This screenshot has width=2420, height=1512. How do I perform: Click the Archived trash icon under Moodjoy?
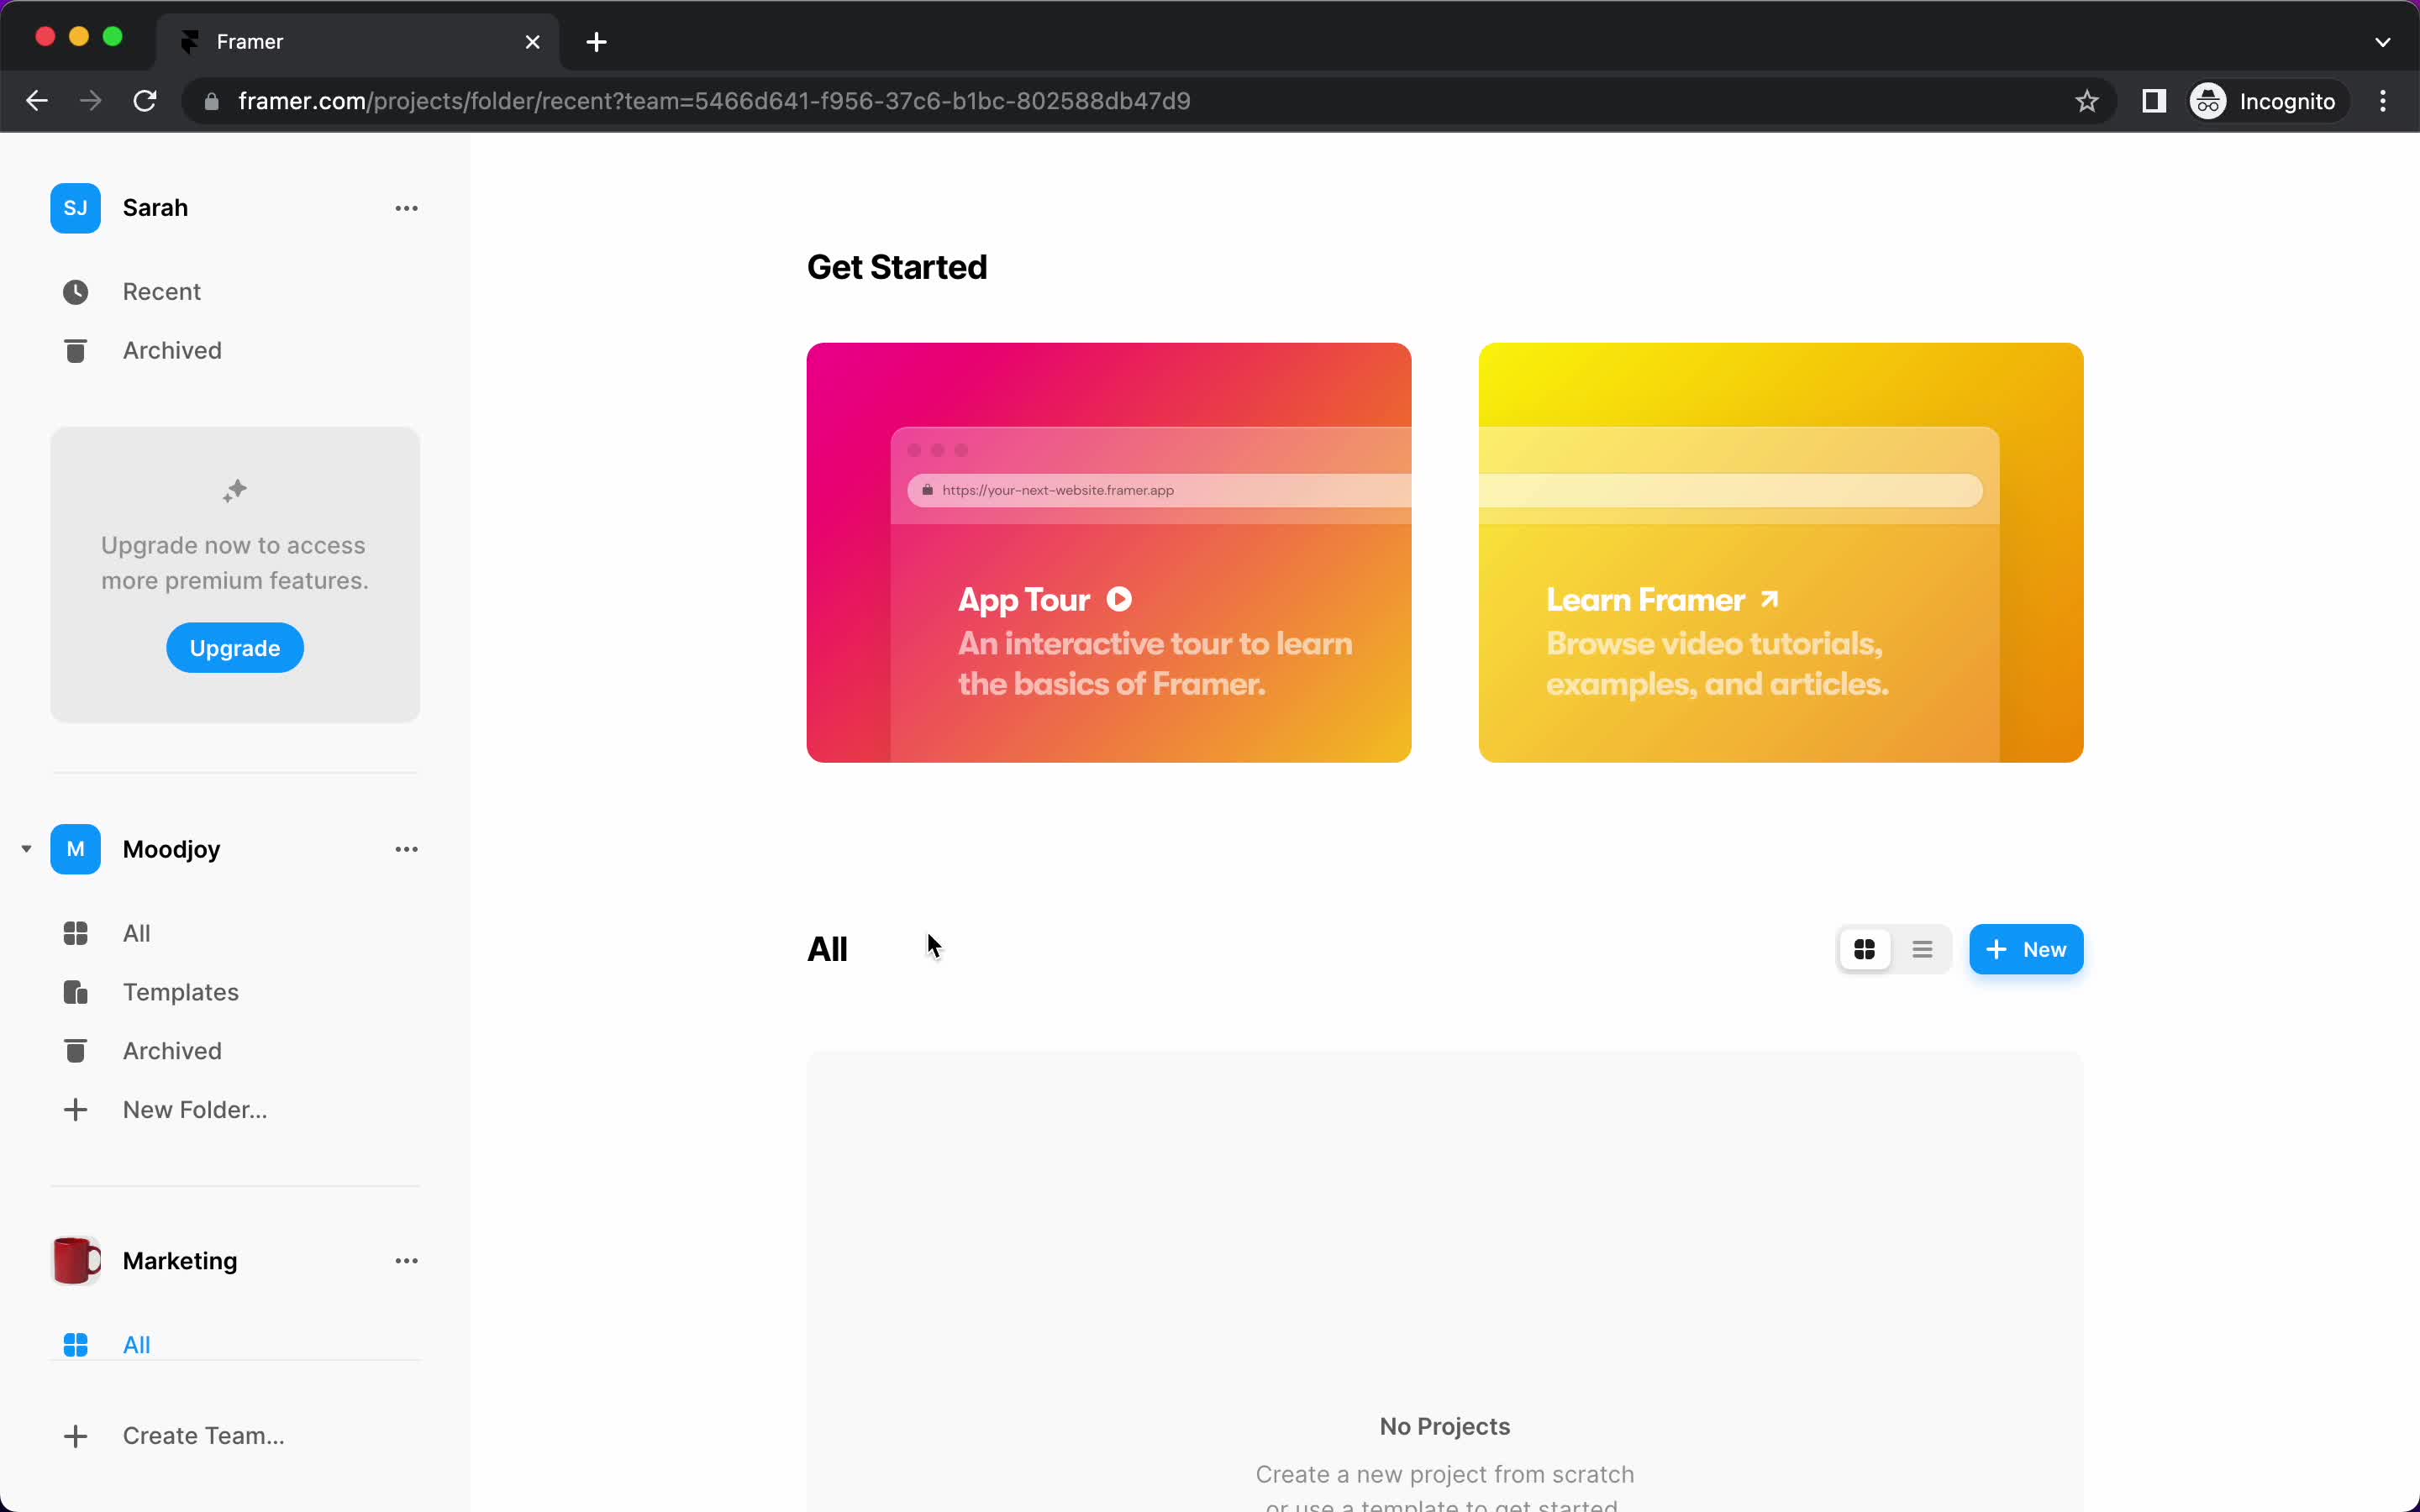point(75,1050)
